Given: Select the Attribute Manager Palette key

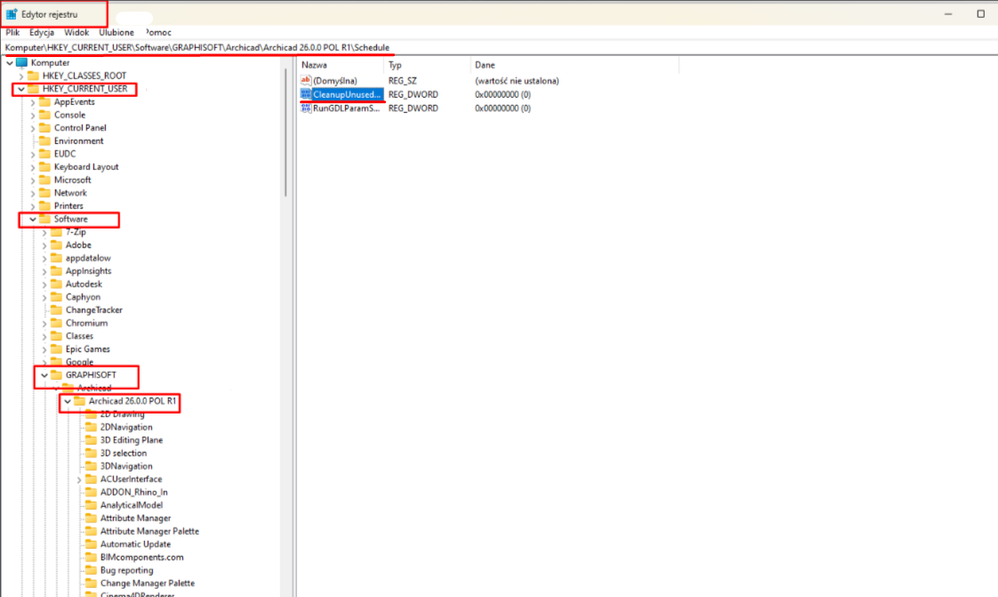Looking at the screenshot, I should [150, 531].
